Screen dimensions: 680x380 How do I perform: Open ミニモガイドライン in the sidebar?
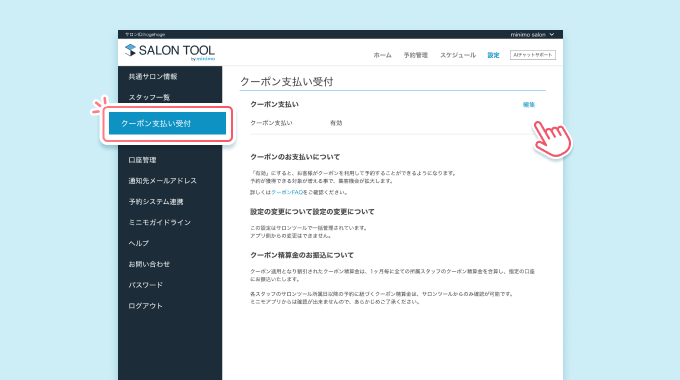coord(159,223)
